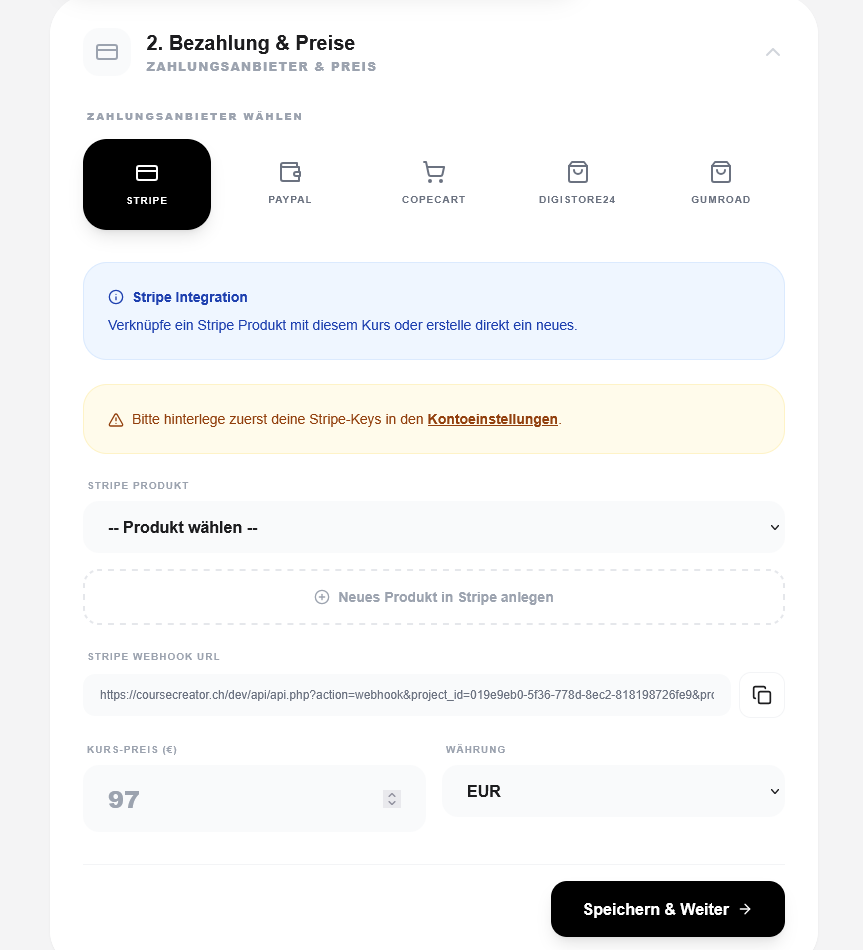Screen dimensions: 863x950
Task: Click the warning triangle icon
Action: pos(116,420)
